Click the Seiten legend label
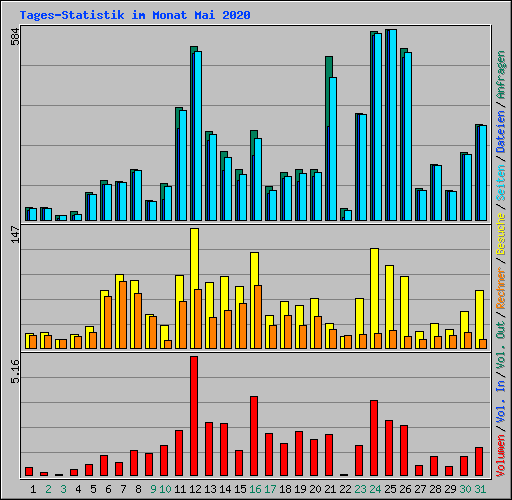 coord(501,183)
